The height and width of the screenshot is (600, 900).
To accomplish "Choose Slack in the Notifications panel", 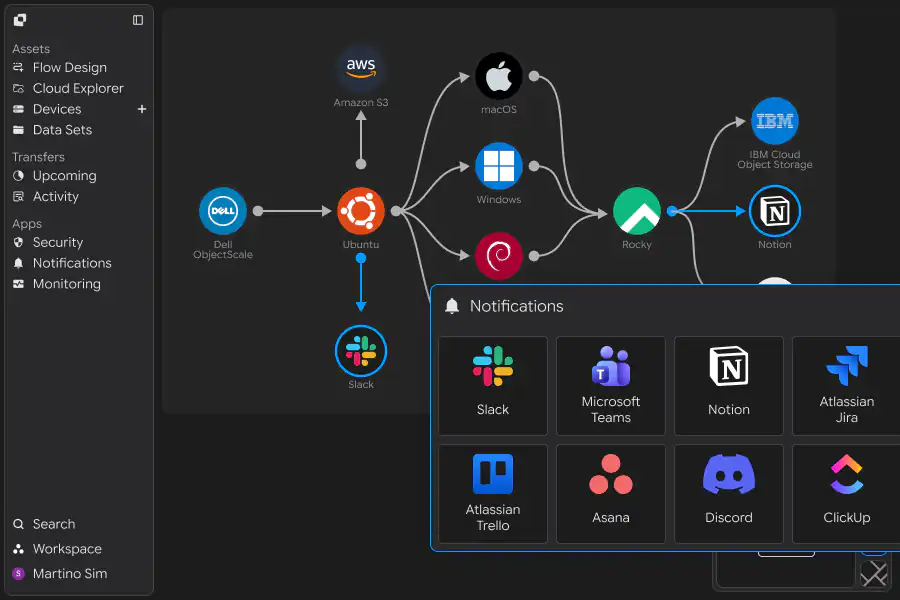I will pyautogui.click(x=492, y=386).
